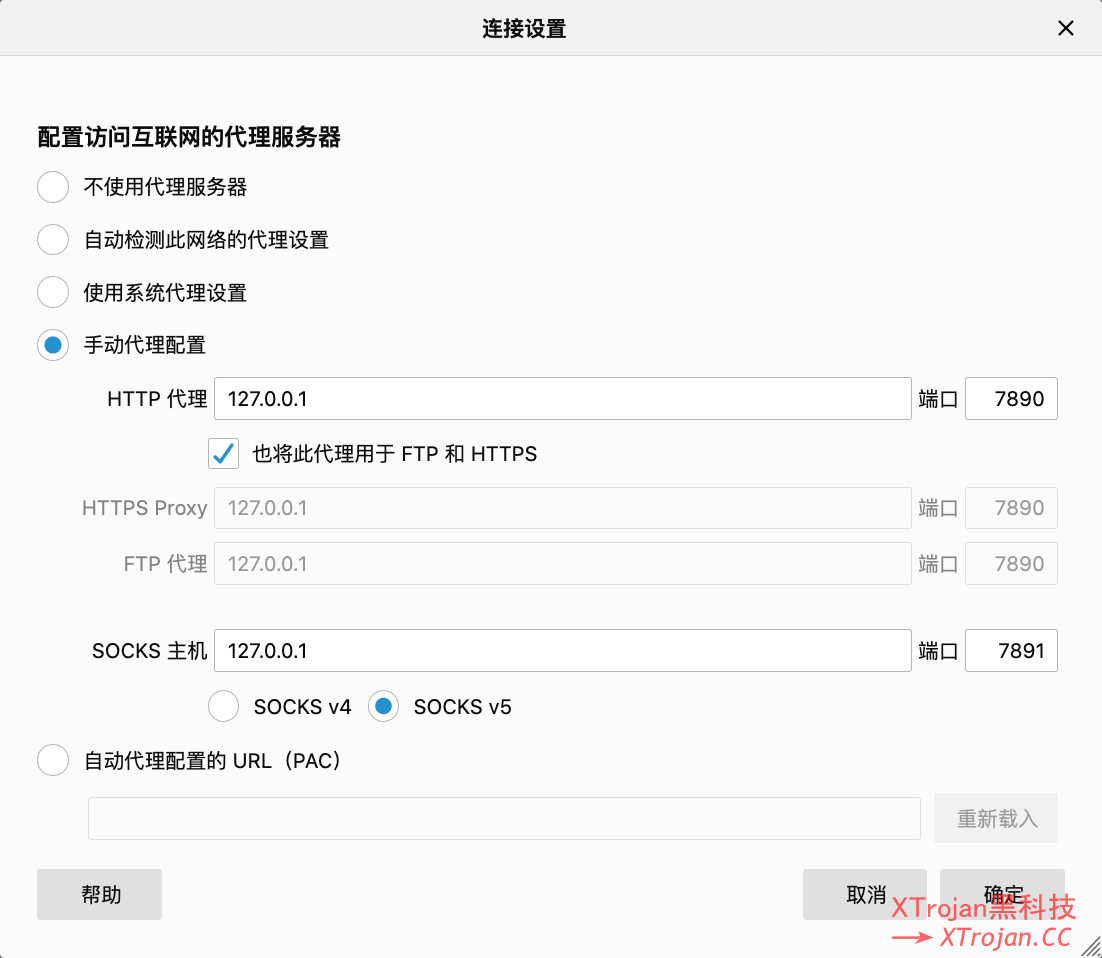Focus the HTTP 代理 address field
This screenshot has width=1102, height=958.
point(562,399)
